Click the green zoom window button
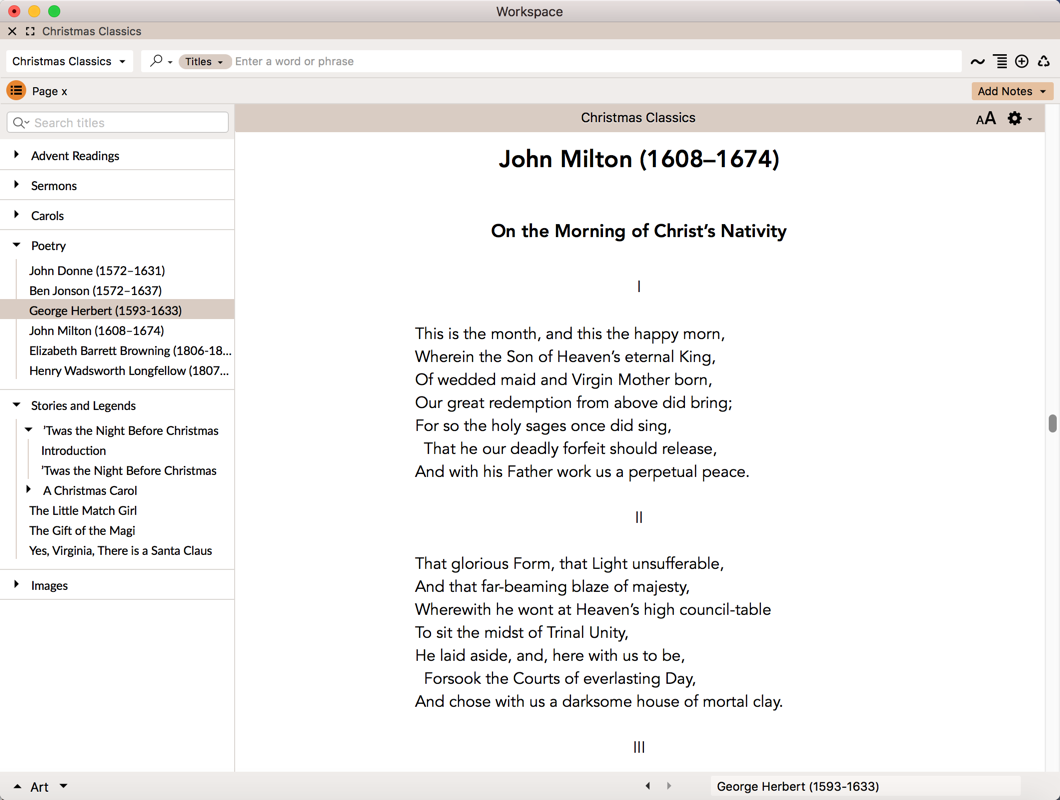Viewport: 1060px width, 800px height. 54,11
